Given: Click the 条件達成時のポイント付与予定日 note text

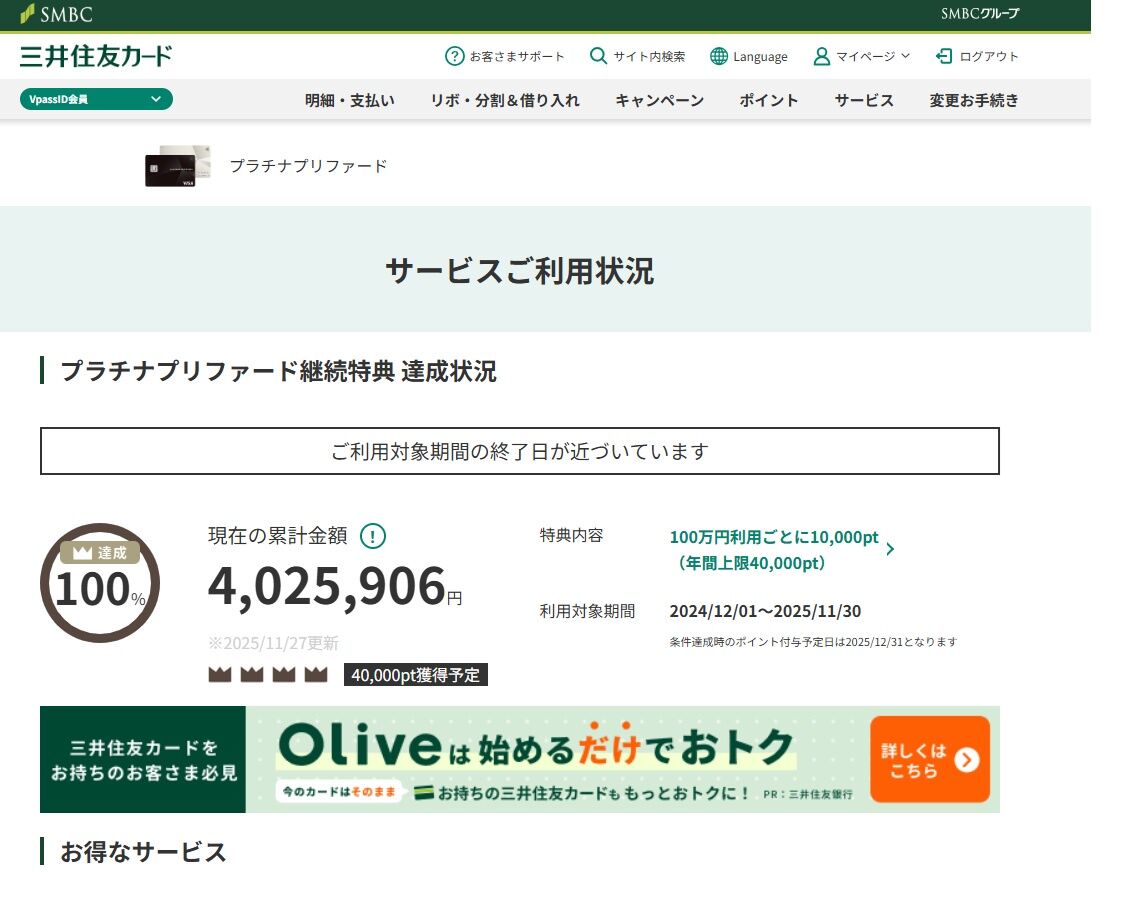Looking at the screenshot, I should [x=813, y=642].
